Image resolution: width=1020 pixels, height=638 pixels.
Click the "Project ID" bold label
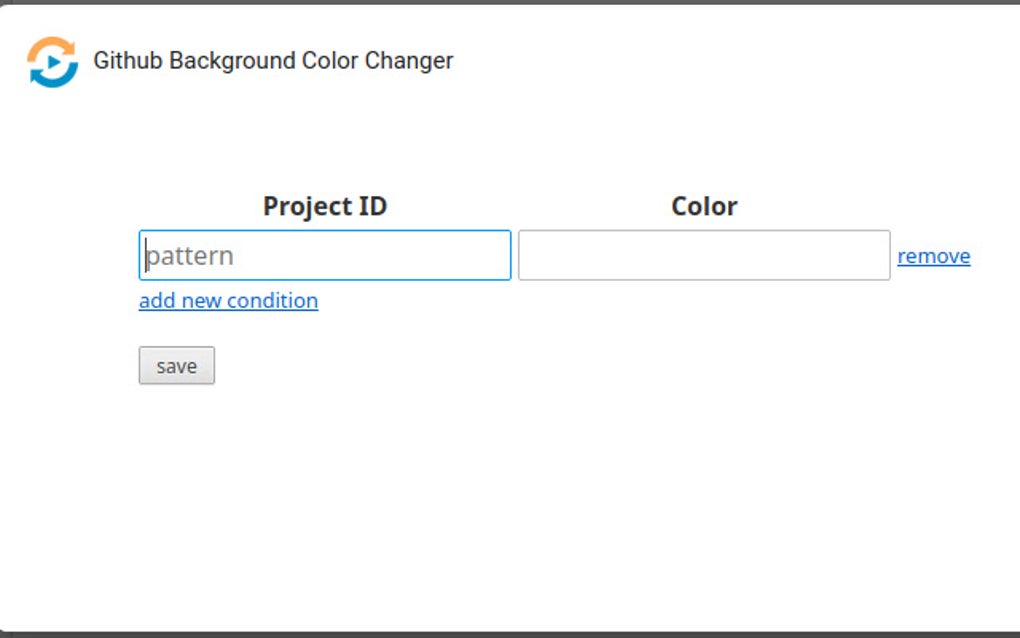click(x=325, y=206)
